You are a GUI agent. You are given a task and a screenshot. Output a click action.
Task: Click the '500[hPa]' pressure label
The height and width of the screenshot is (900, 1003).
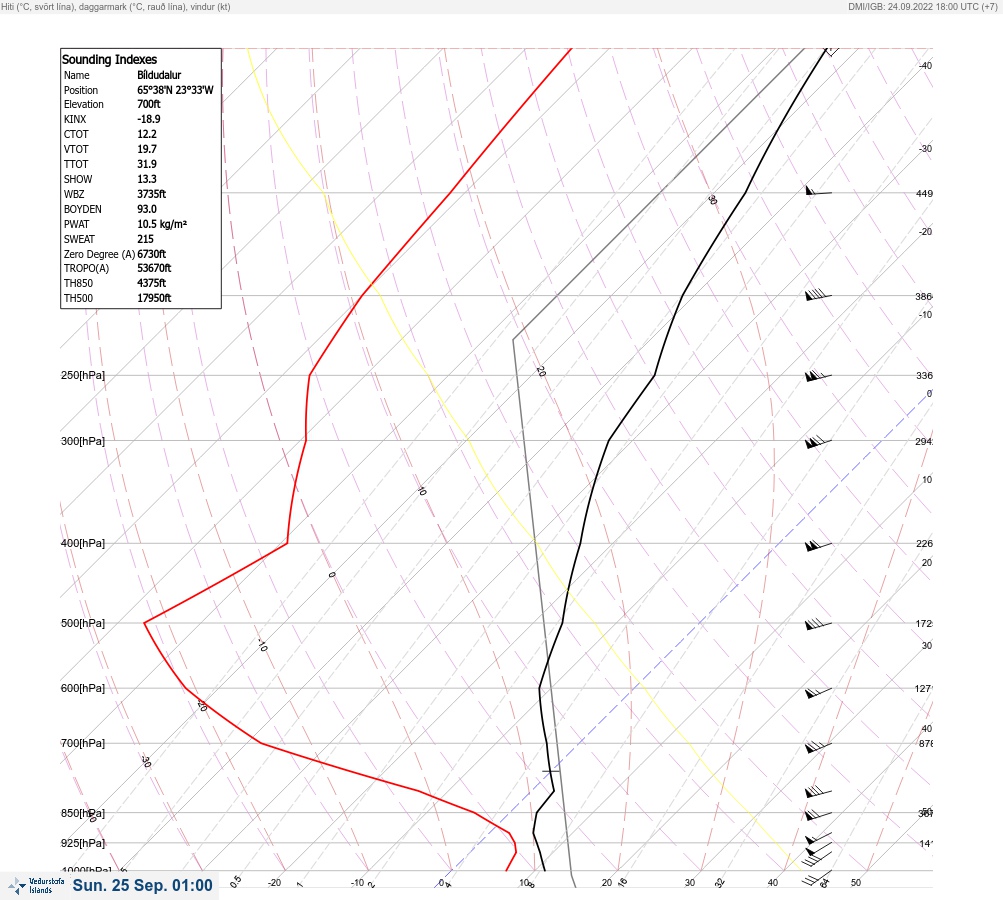[x=83, y=623]
